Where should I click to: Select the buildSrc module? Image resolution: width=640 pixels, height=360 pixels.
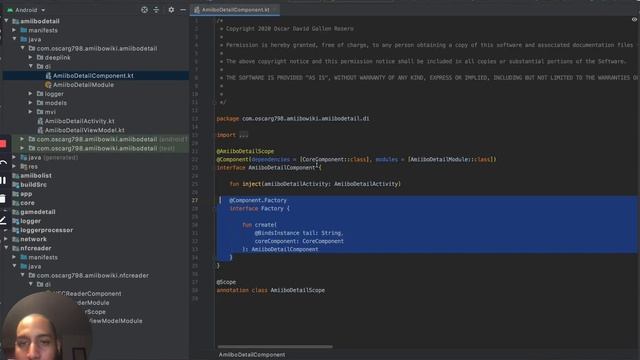click(x=33, y=184)
